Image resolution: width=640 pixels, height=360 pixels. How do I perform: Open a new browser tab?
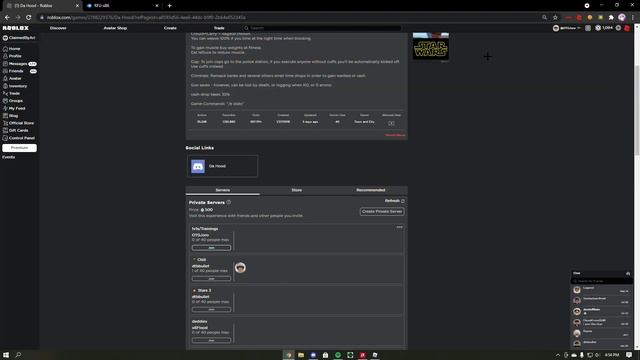click(x=169, y=6)
